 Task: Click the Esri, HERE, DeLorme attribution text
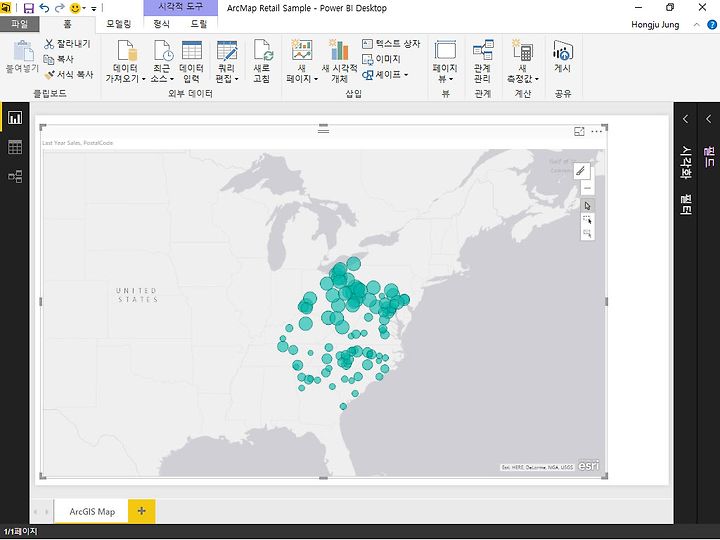[537, 467]
